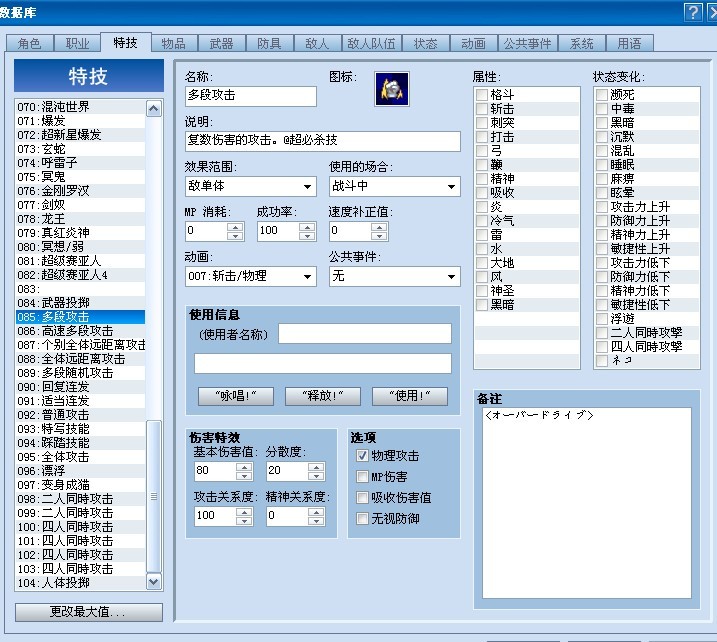Open the 系统 tab
Viewport: 717px width, 642px height.
click(x=582, y=43)
